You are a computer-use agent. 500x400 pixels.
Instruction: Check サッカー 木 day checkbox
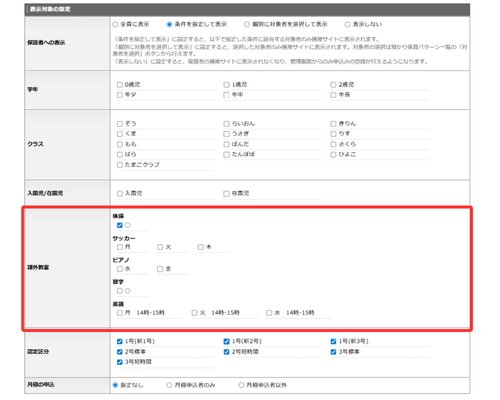200,247
